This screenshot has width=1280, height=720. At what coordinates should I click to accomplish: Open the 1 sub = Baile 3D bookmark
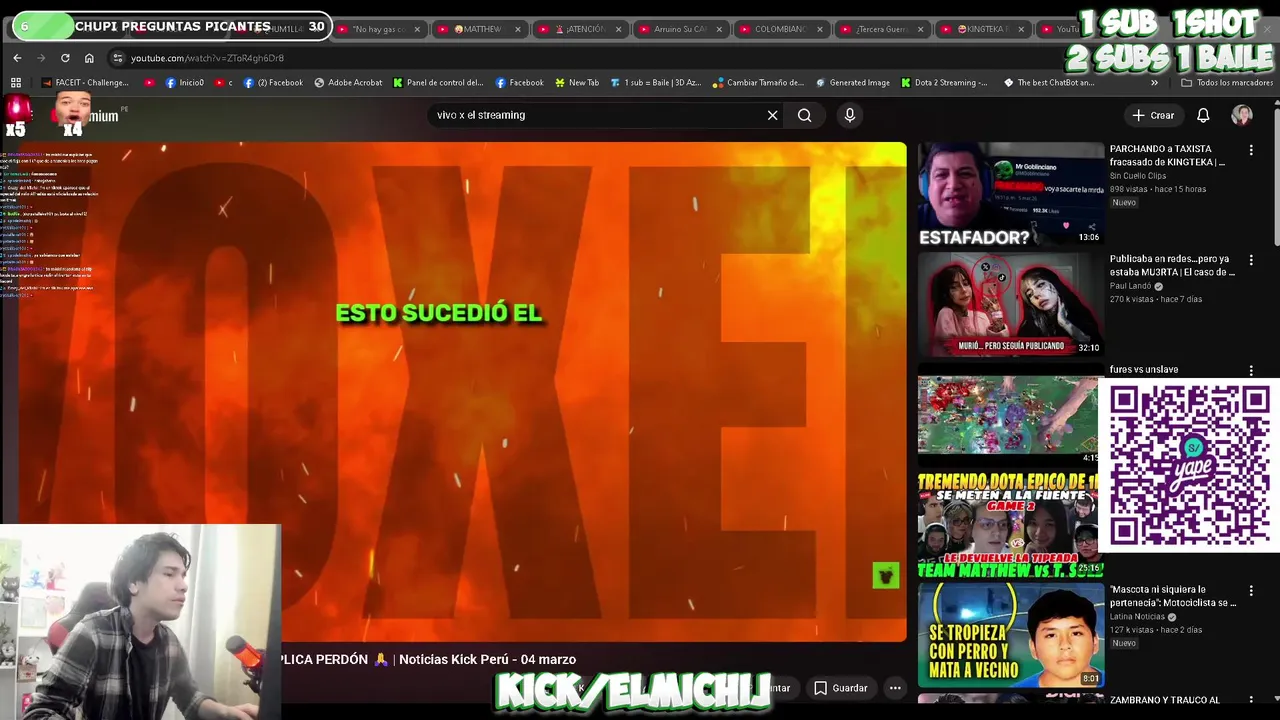656,83
